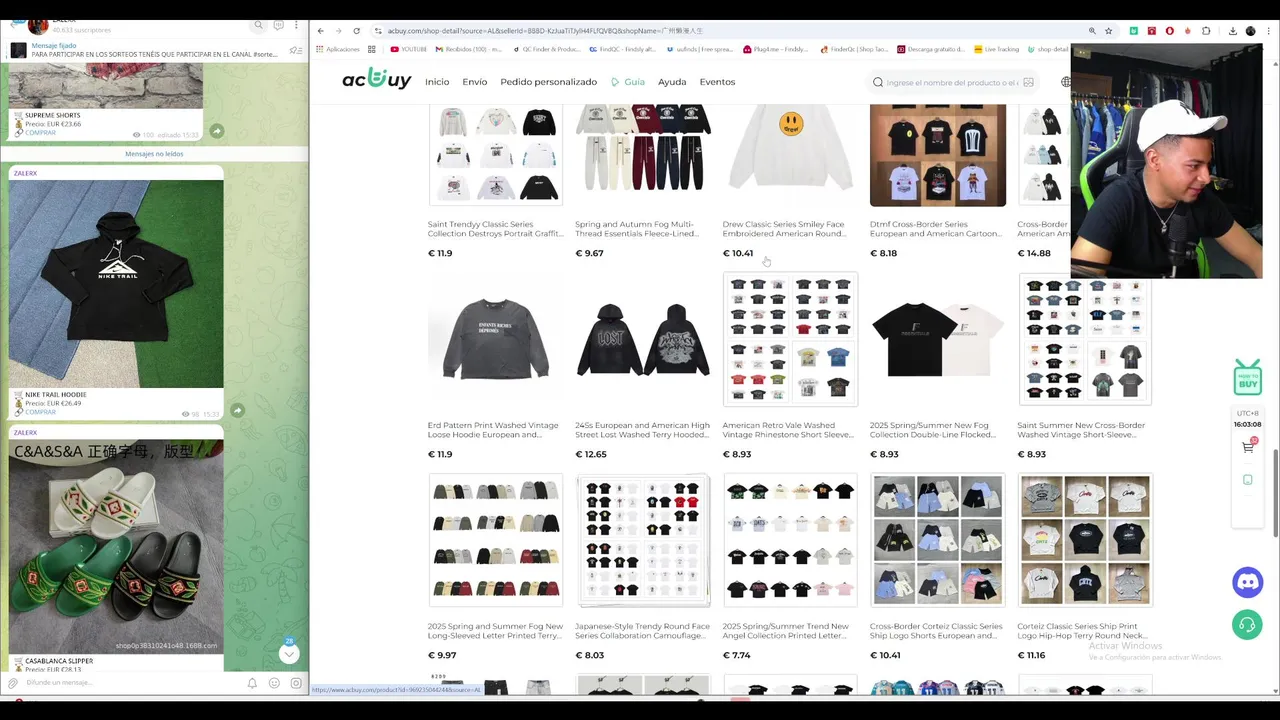The image size is (1280, 720).
Task: Click the acbuy logo
Action: (x=376, y=80)
